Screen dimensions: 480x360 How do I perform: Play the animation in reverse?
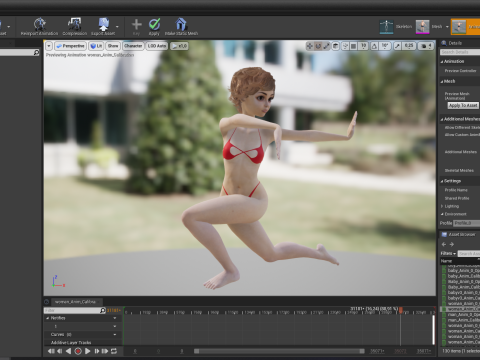click(x=68, y=351)
